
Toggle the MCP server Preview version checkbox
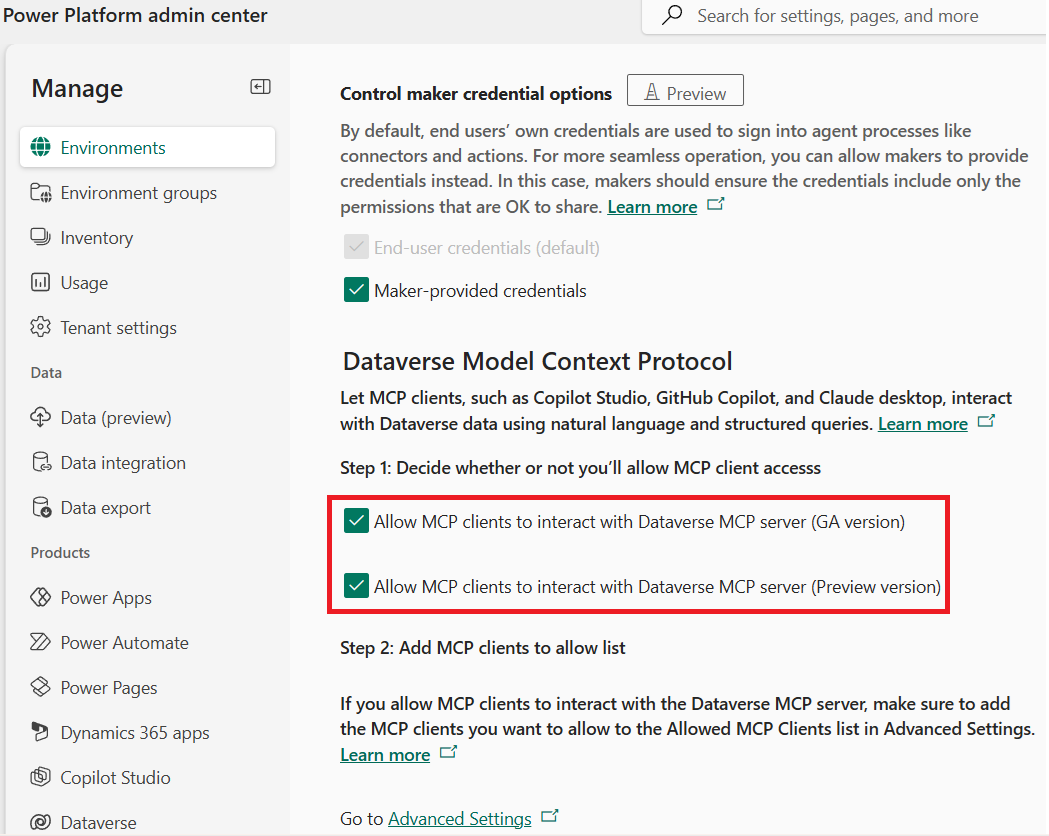click(356, 586)
